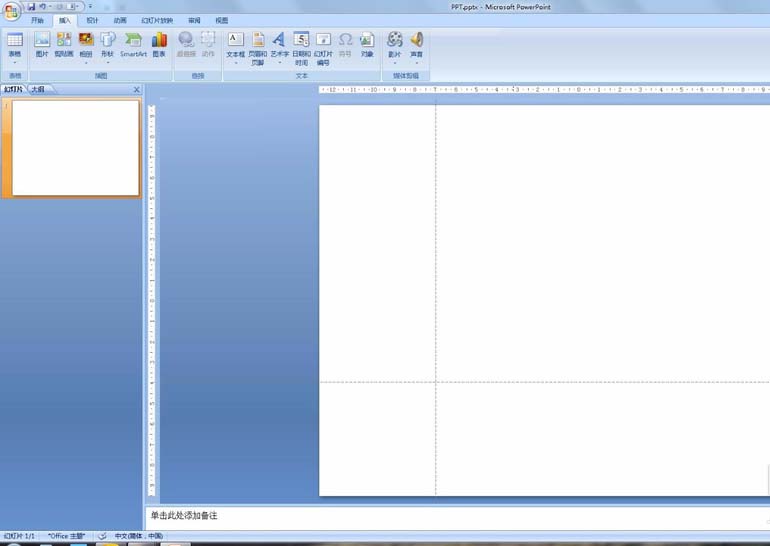770x546 pixels.
Task: Switch to the 开始 (Home) ribbon tab
Action: pos(37,21)
